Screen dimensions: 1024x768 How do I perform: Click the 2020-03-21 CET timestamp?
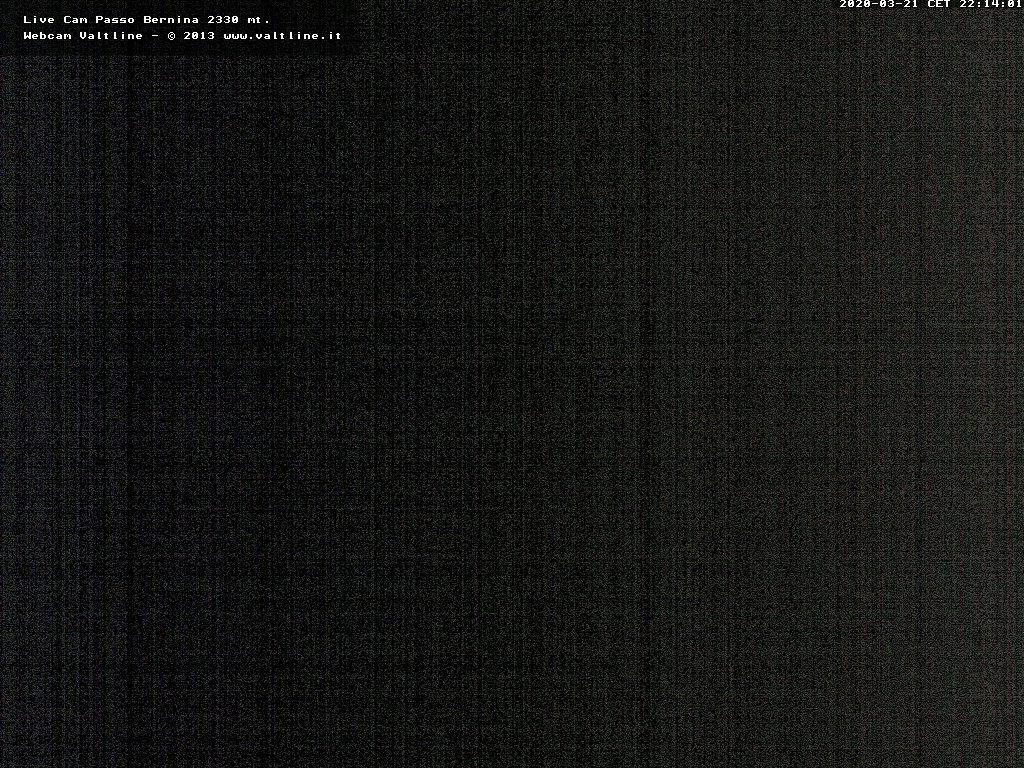click(x=931, y=4)
